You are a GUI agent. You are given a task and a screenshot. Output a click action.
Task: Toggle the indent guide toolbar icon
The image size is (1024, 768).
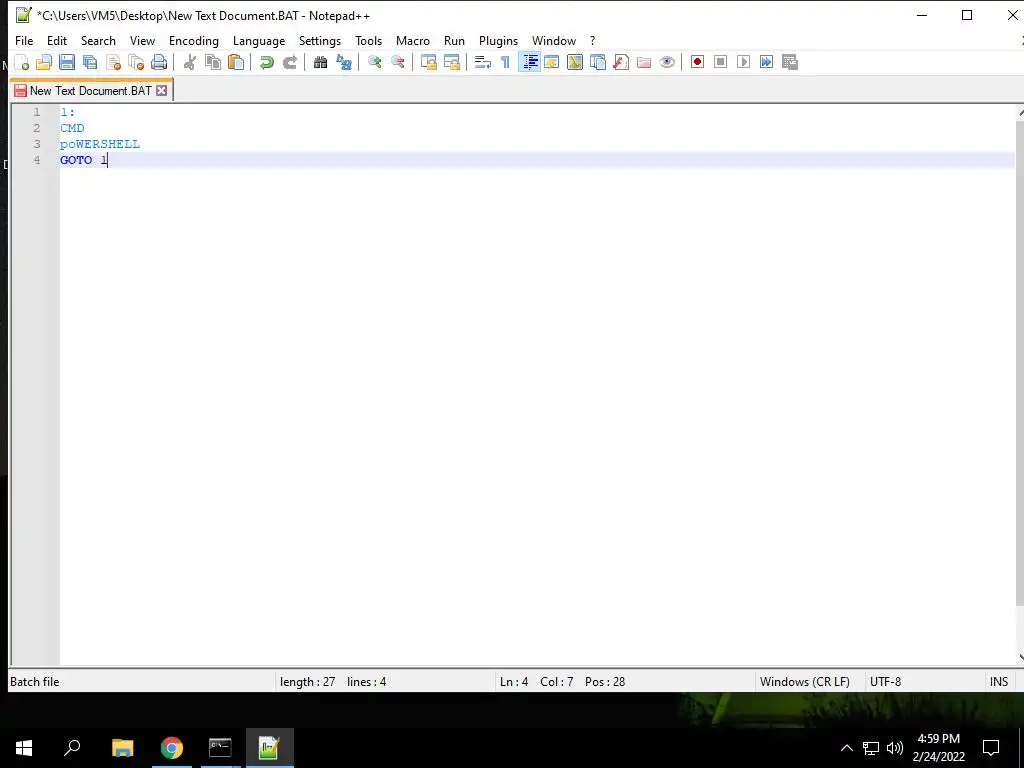pyautogui.click(x=529, y=62)
